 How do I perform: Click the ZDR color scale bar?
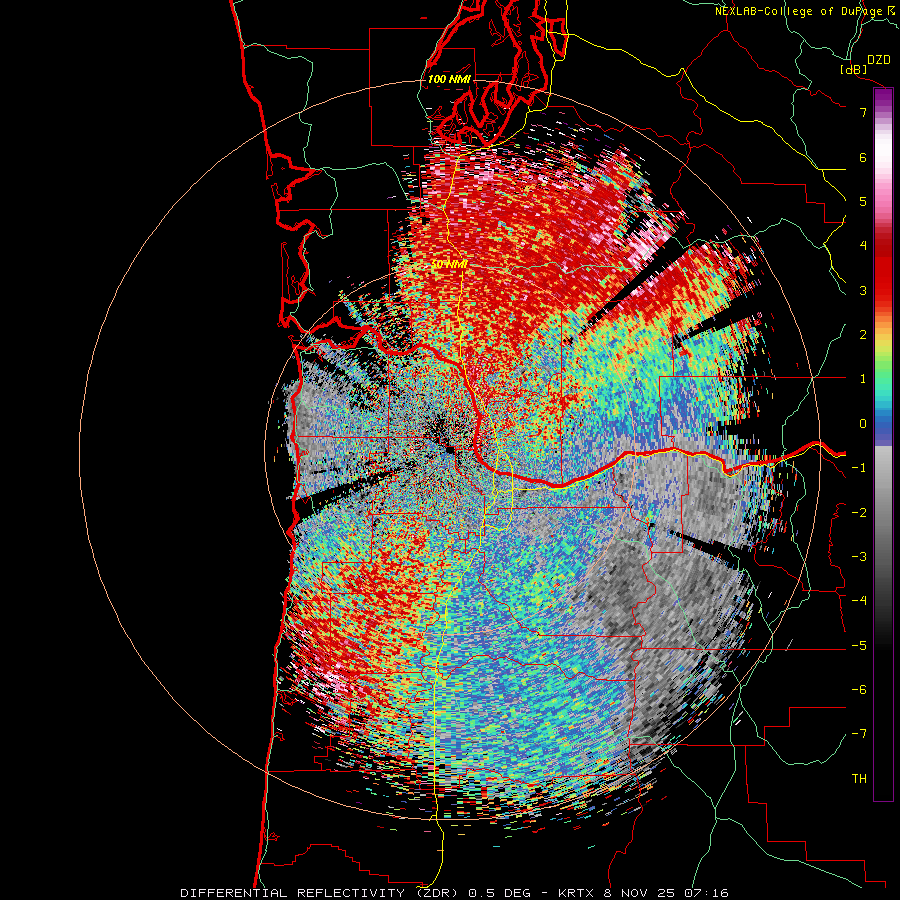(883, 444)
